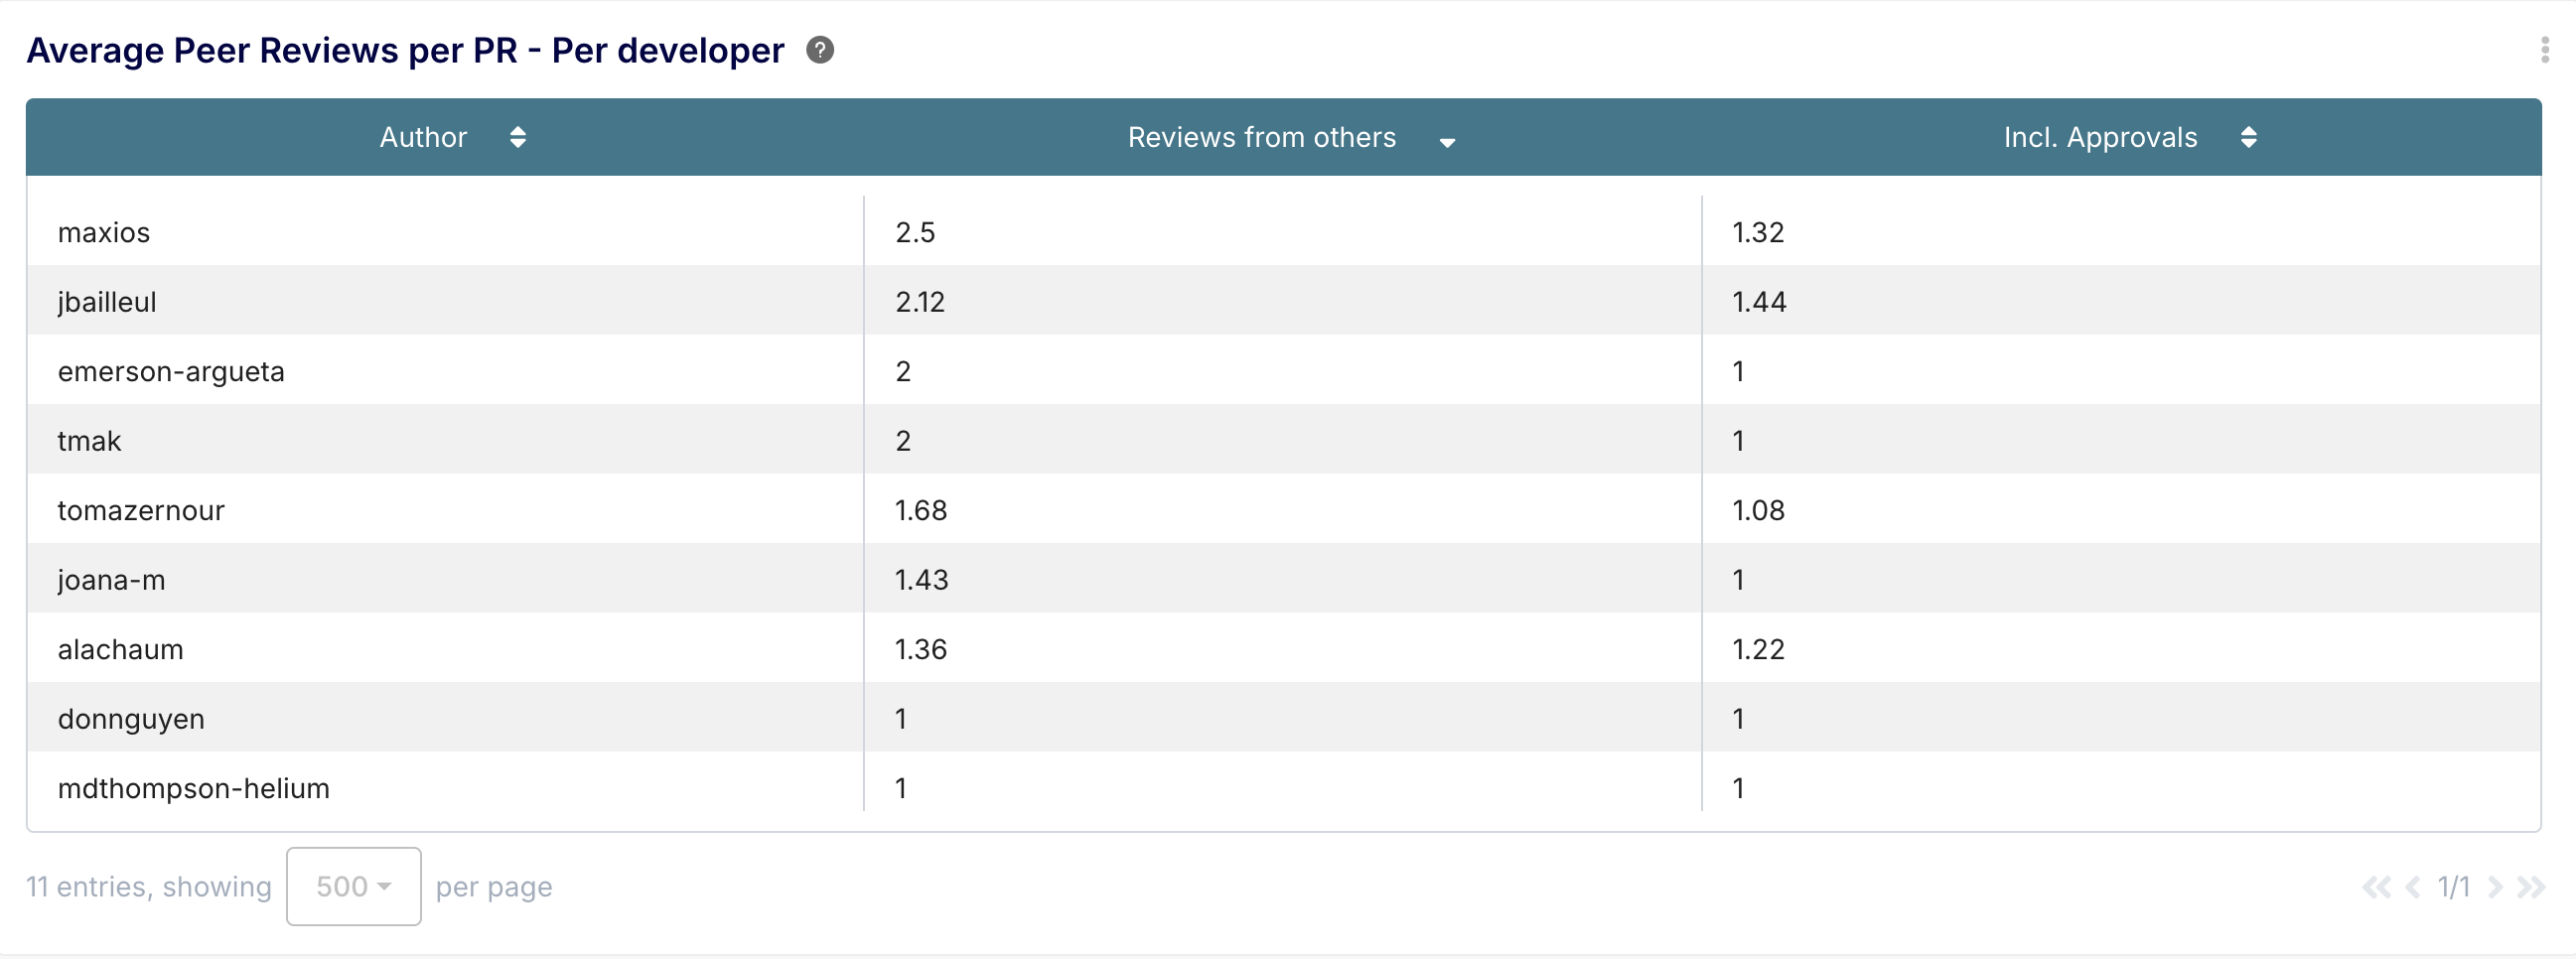Viewport: 2576px width, 959px height.
Task: Sort by Incl. Approvals column
Action: (x=2248, y=137)
